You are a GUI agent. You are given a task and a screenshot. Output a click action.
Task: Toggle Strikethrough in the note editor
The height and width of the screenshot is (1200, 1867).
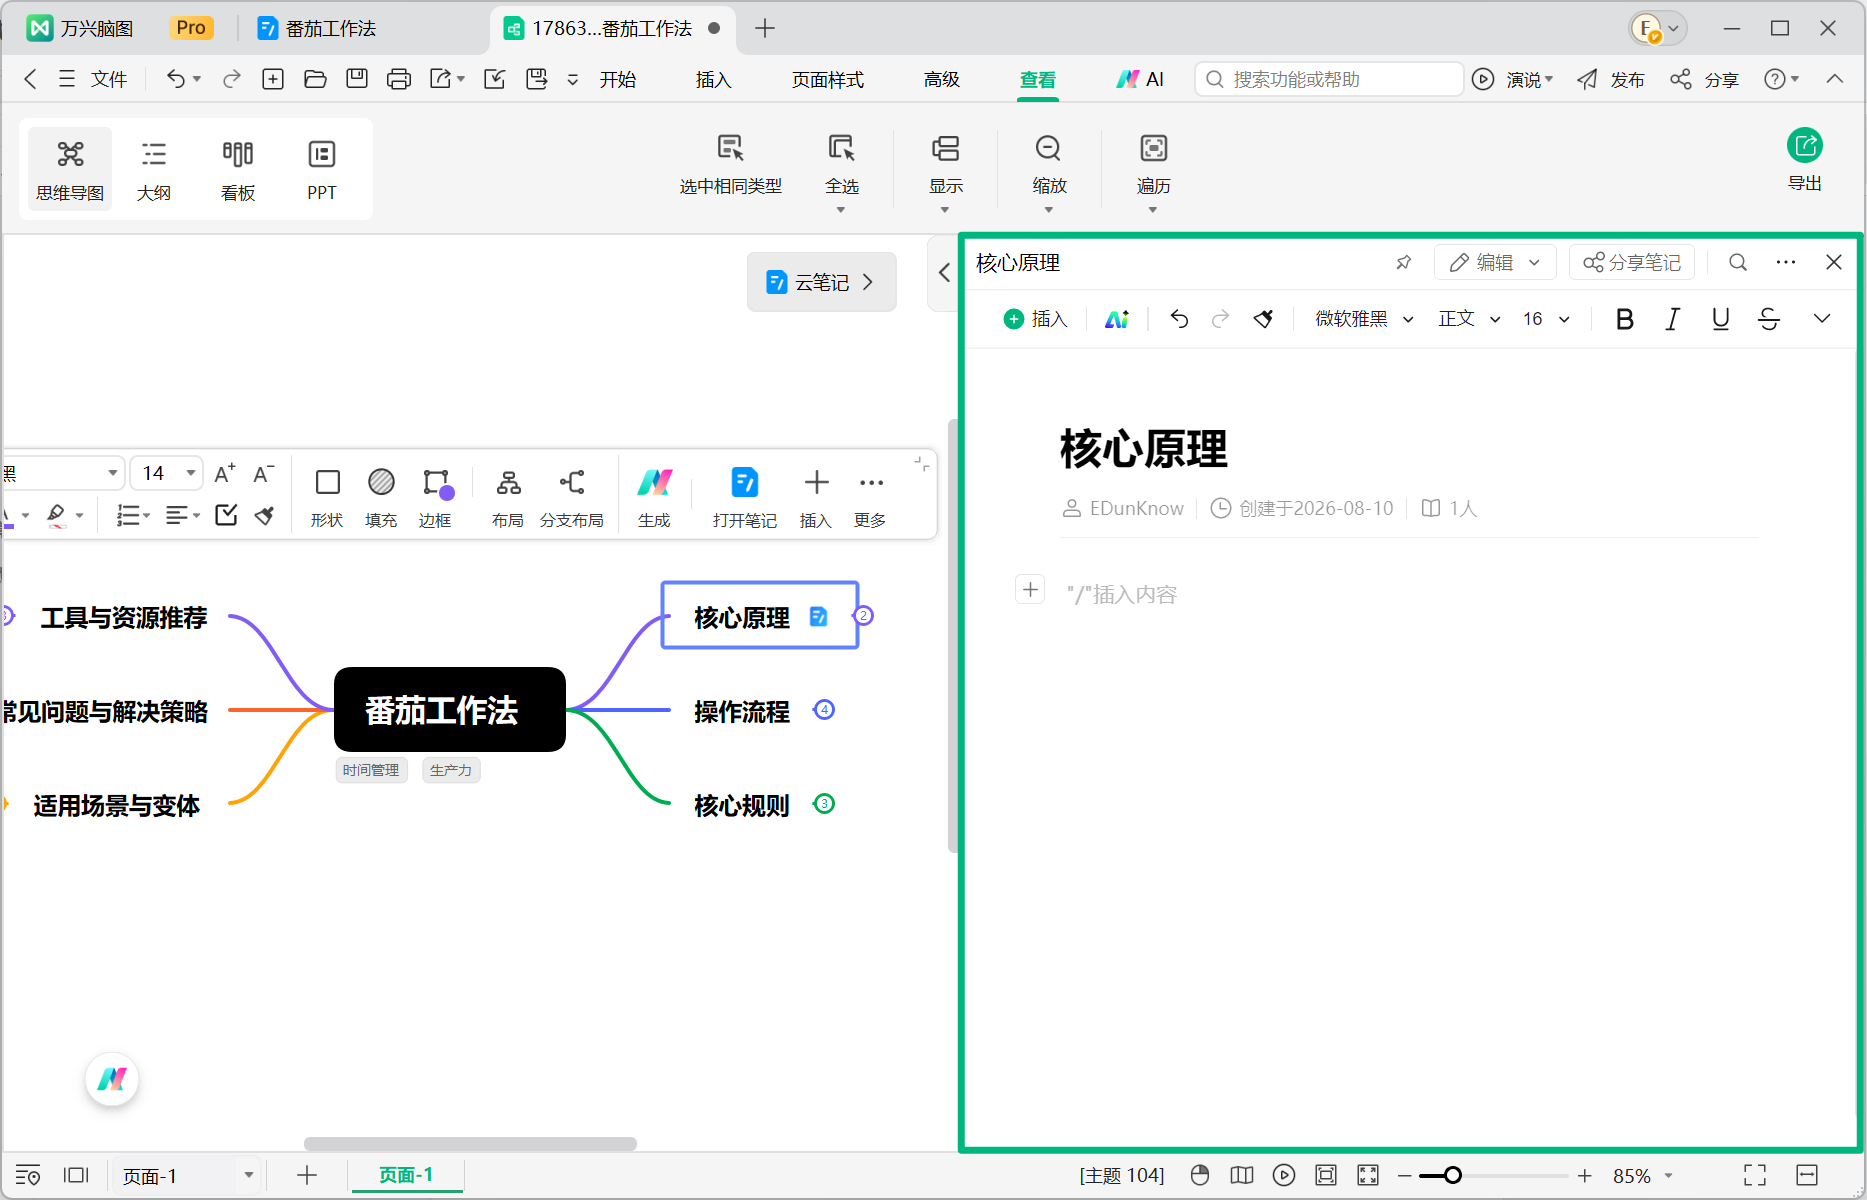pos(1768,319)
